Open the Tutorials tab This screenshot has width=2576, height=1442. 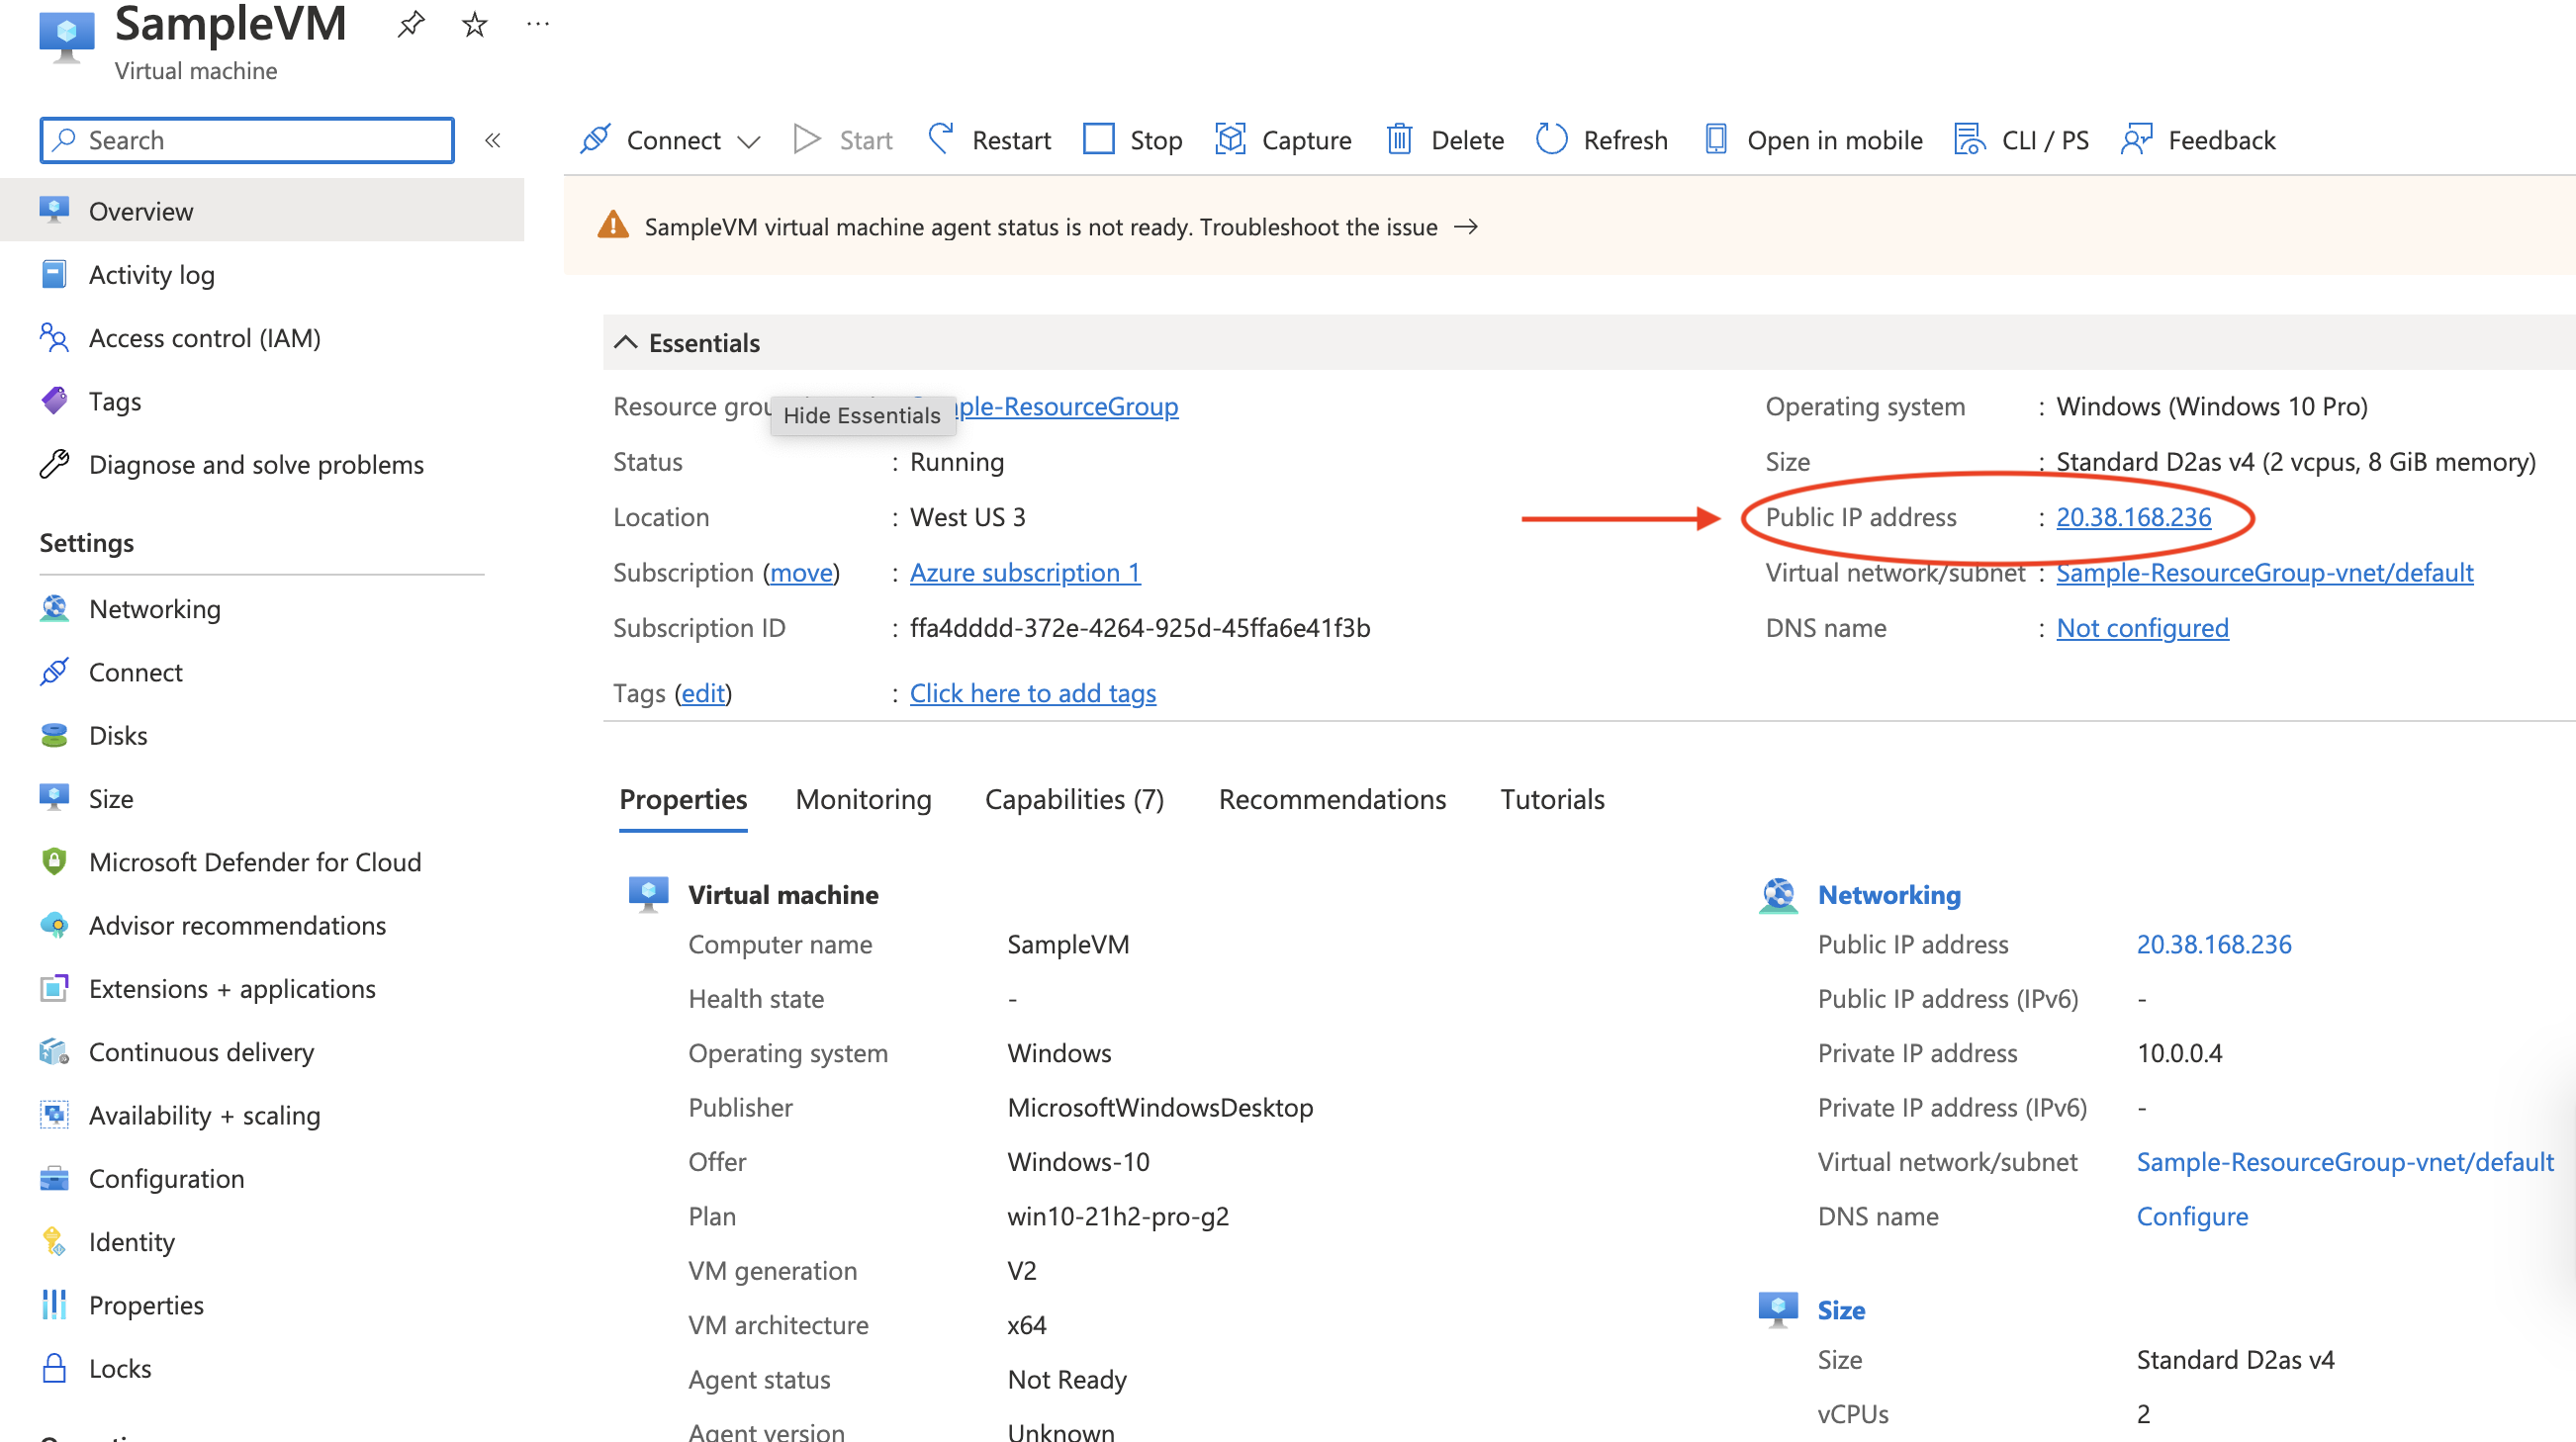click(1551, 799)
